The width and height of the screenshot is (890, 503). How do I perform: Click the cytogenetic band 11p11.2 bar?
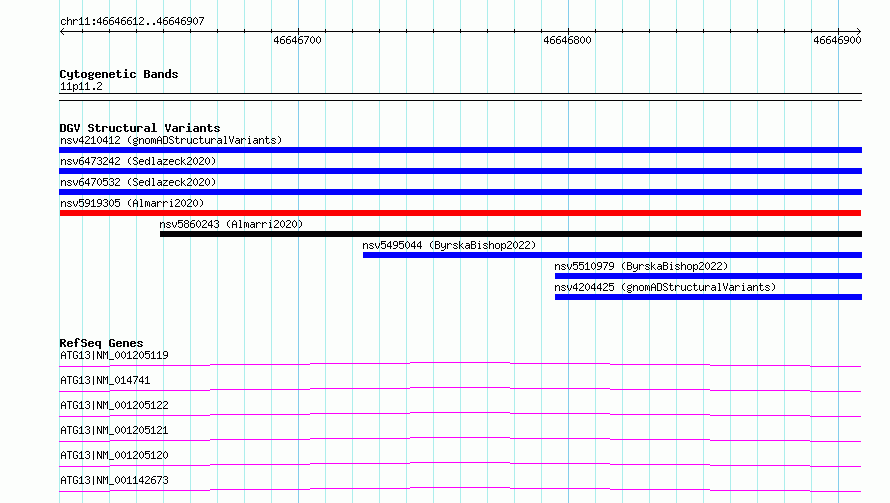460,97
